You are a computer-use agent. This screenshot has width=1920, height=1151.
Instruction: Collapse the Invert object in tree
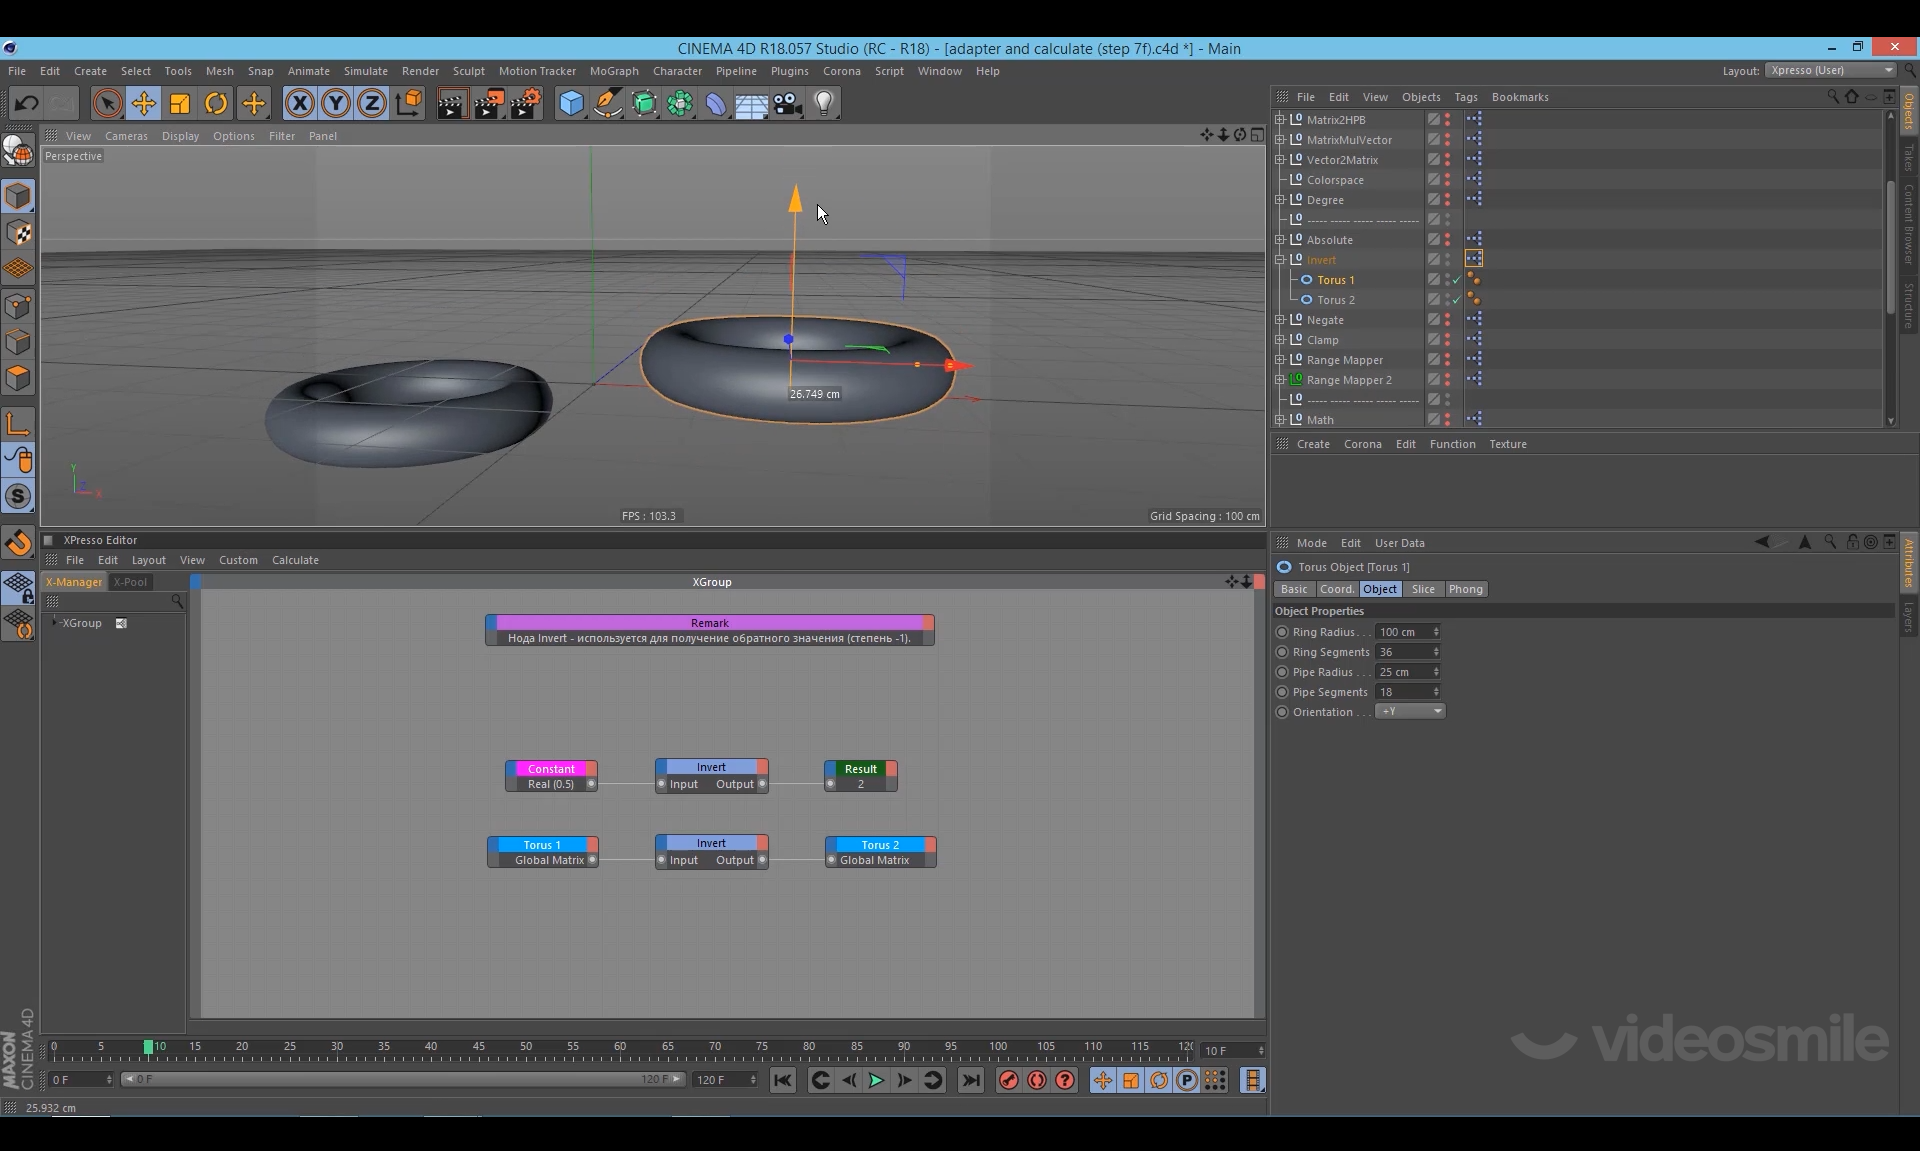[1280, 260]
